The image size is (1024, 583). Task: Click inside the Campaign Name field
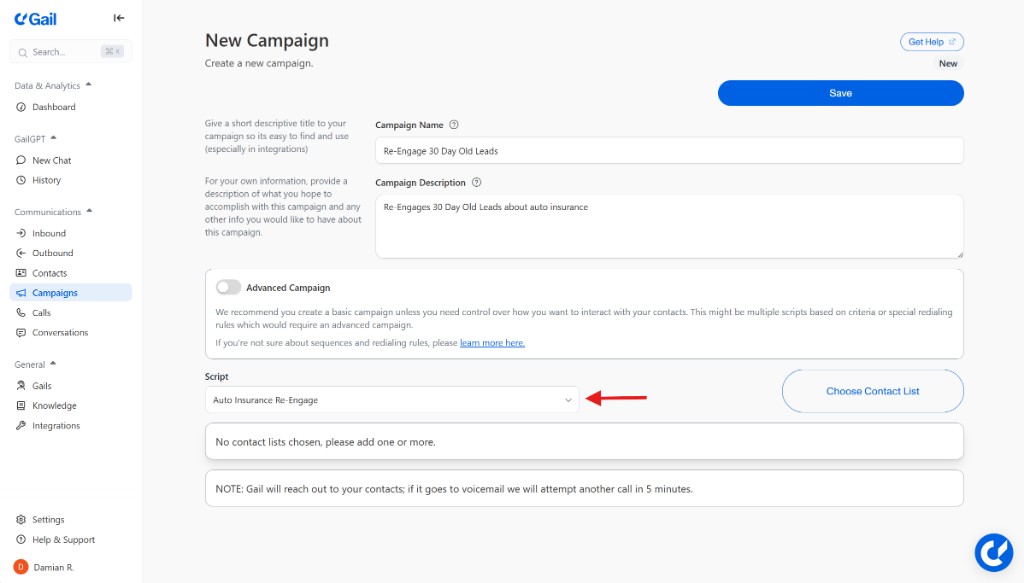[x=670, y=150]
